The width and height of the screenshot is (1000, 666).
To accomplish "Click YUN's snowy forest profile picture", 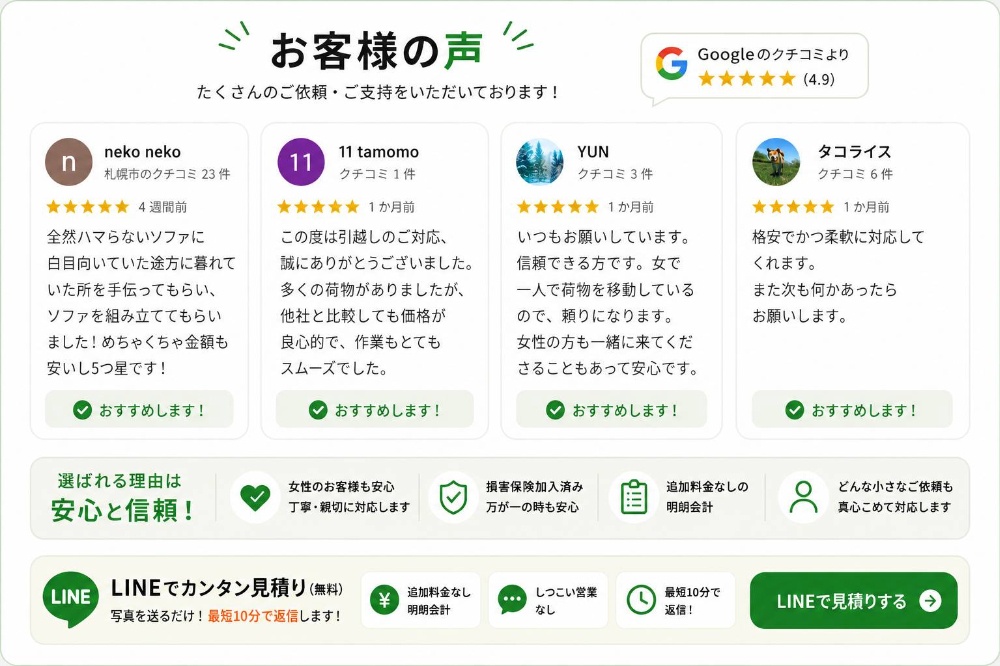I will (540, 162).
